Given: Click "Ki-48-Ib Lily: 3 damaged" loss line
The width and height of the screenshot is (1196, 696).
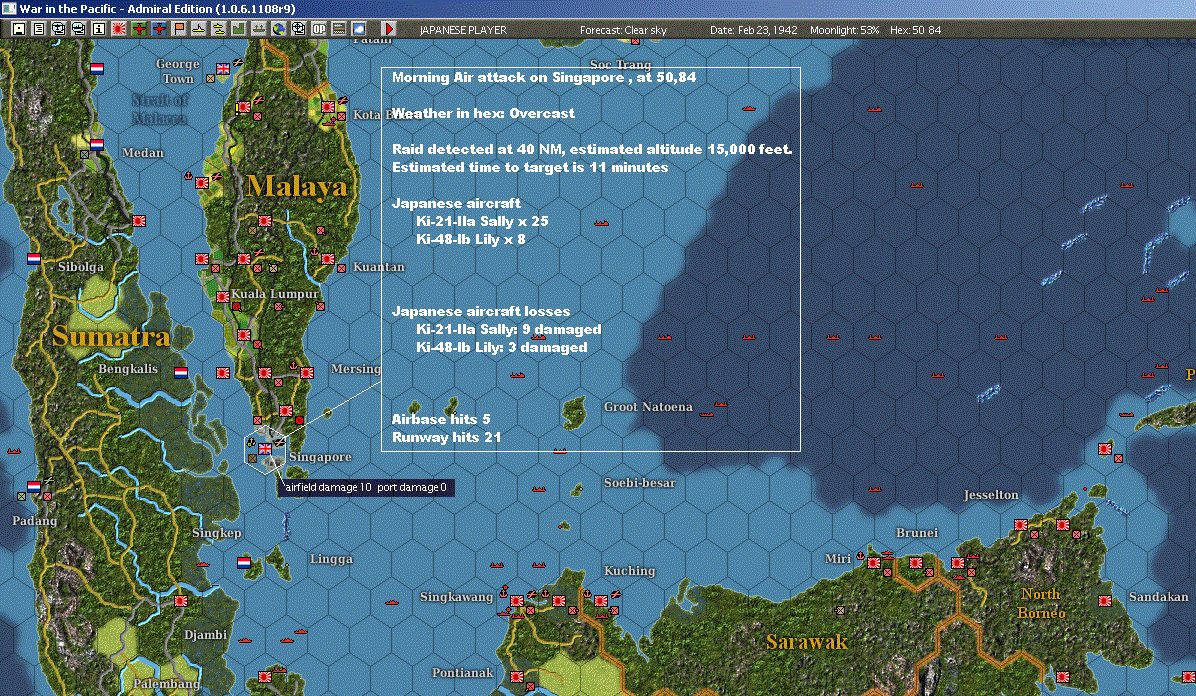Looking at the screenshot, I should pos(502,347).
